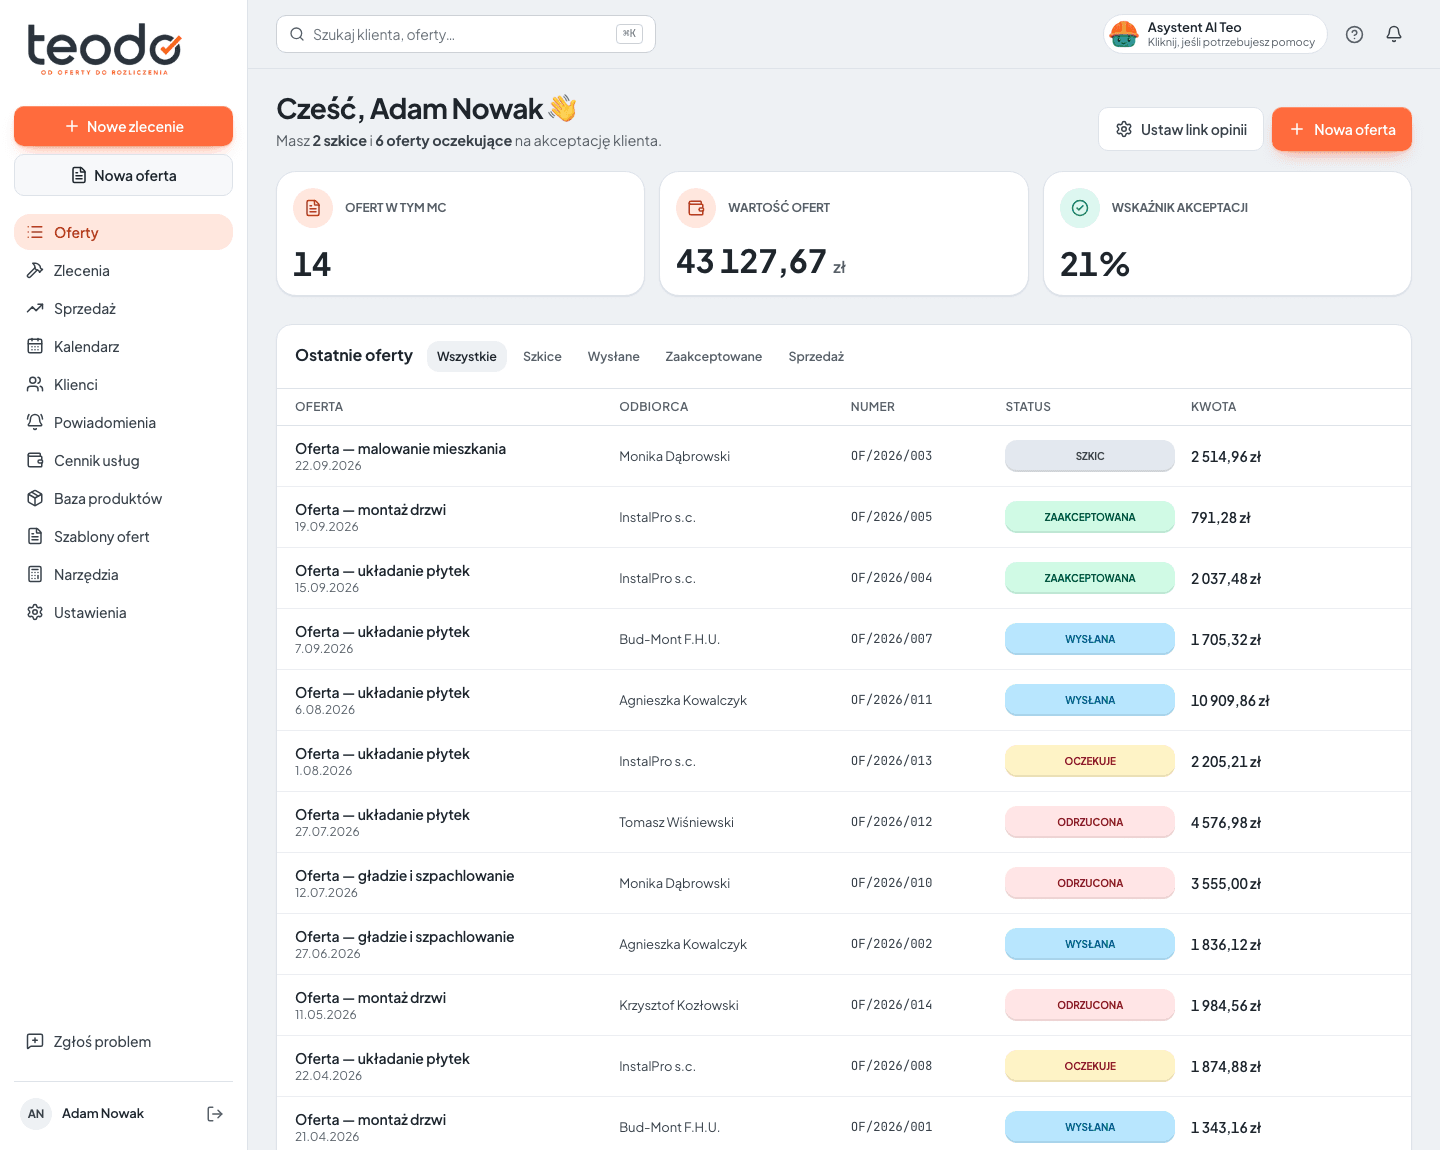Click offer number OF/2026/005
The height and width of the screenshot is (1150, 1440).
(x=891, y=517)
